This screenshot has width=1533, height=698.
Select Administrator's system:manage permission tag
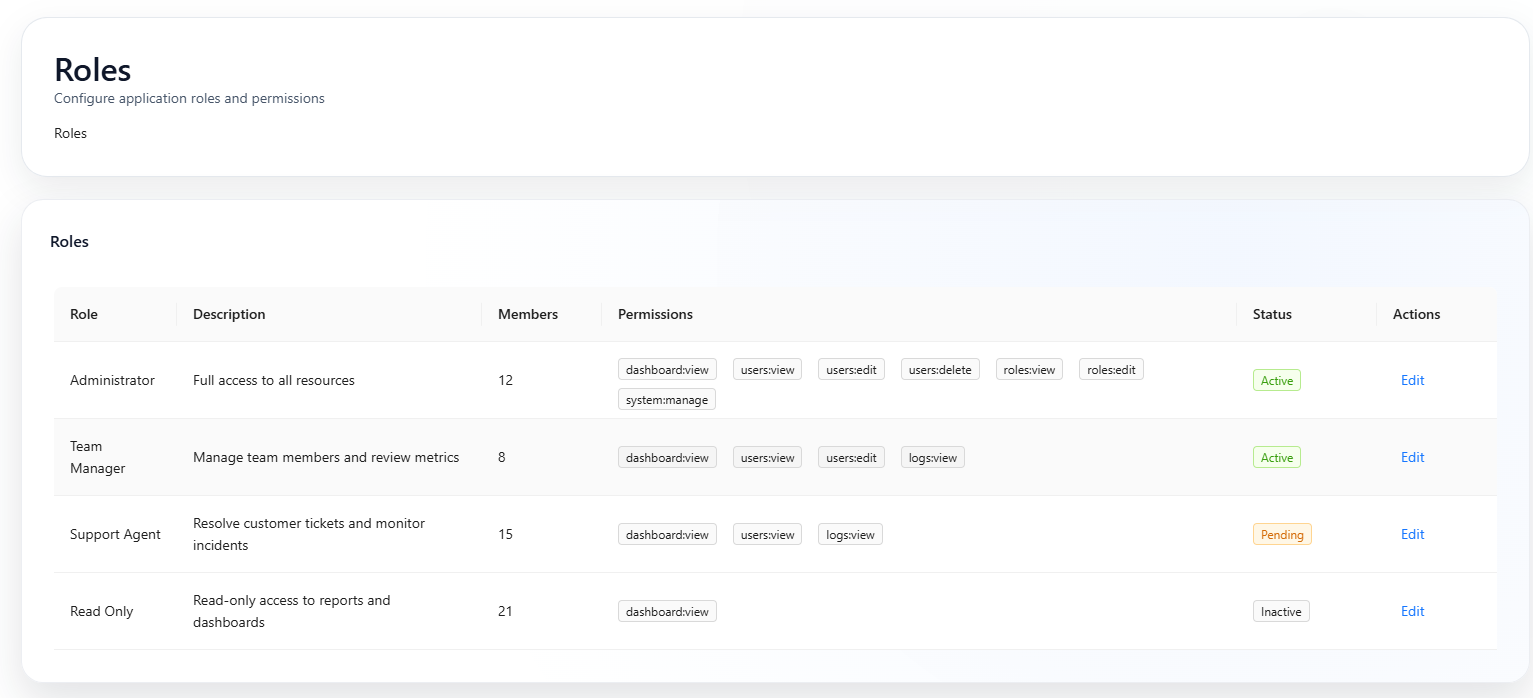(x=667, y=399)
